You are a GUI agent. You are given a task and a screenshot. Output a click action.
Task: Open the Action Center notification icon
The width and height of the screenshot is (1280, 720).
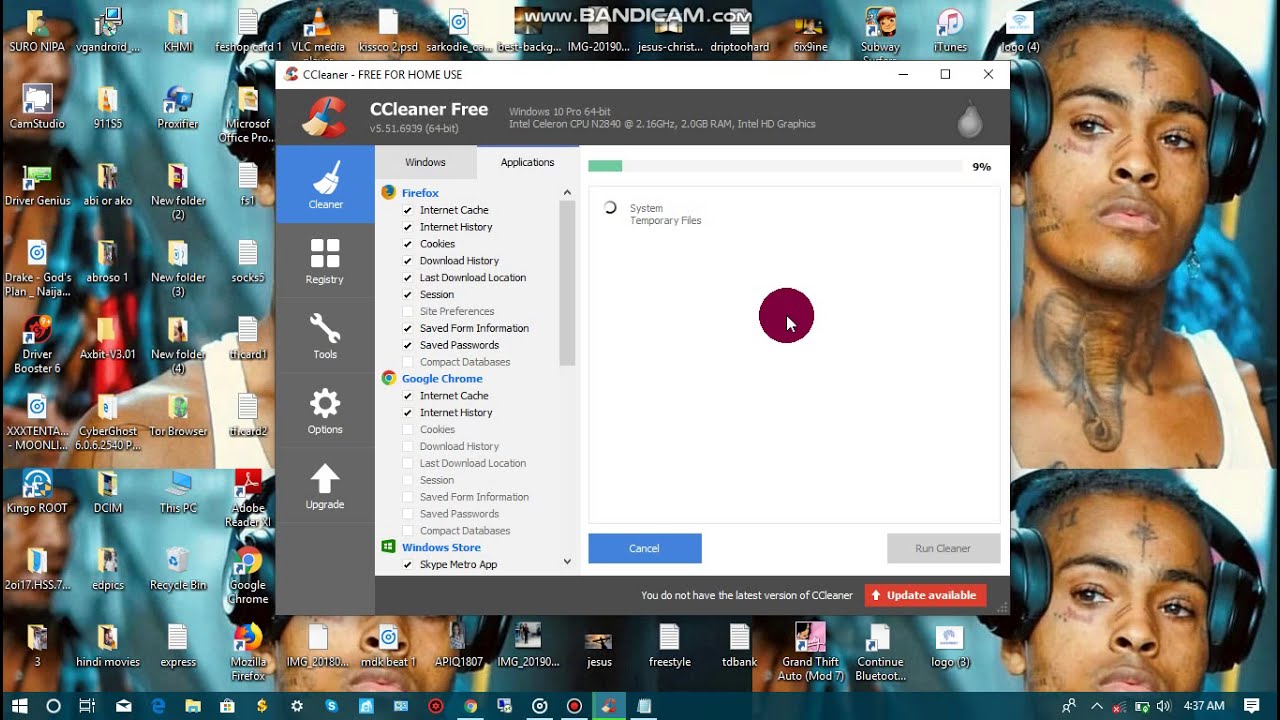[1252, 706]
